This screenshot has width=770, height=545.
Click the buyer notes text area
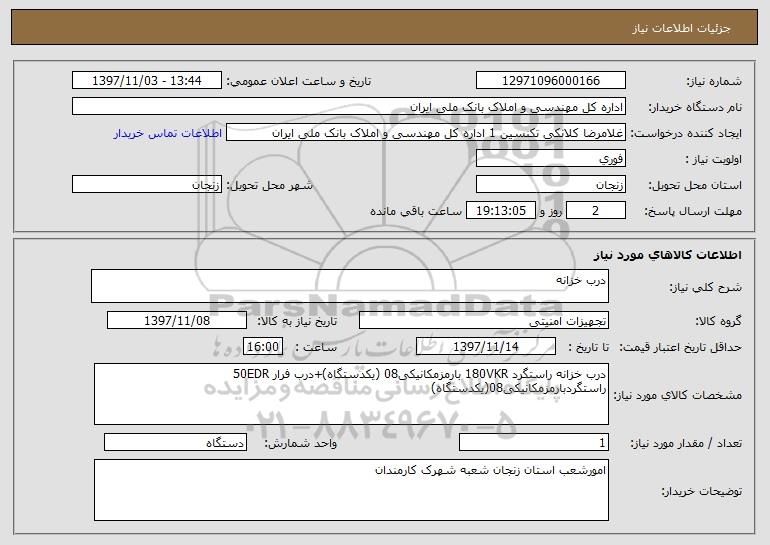[351, 490]
